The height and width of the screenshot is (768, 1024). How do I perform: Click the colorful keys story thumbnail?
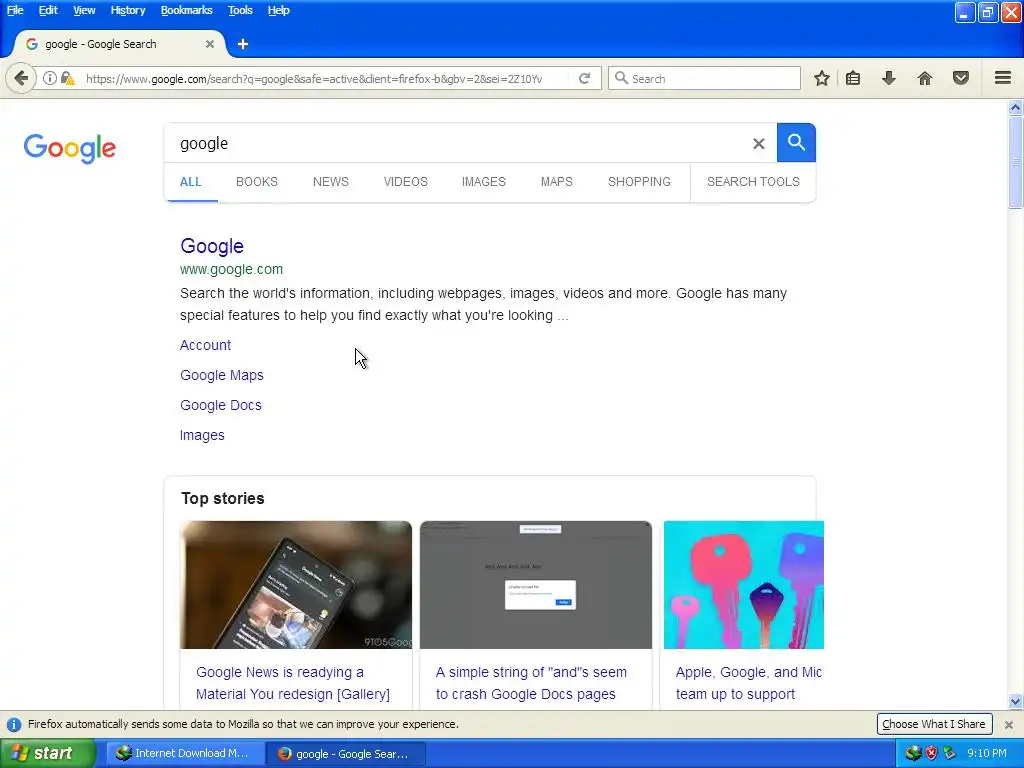point(744,584)
